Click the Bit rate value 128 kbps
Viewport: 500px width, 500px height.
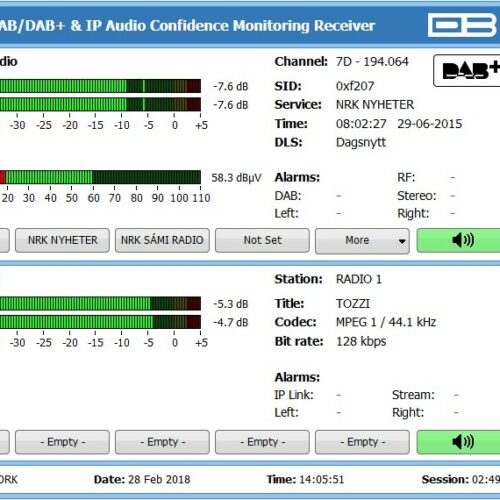[x=361, y=341]
